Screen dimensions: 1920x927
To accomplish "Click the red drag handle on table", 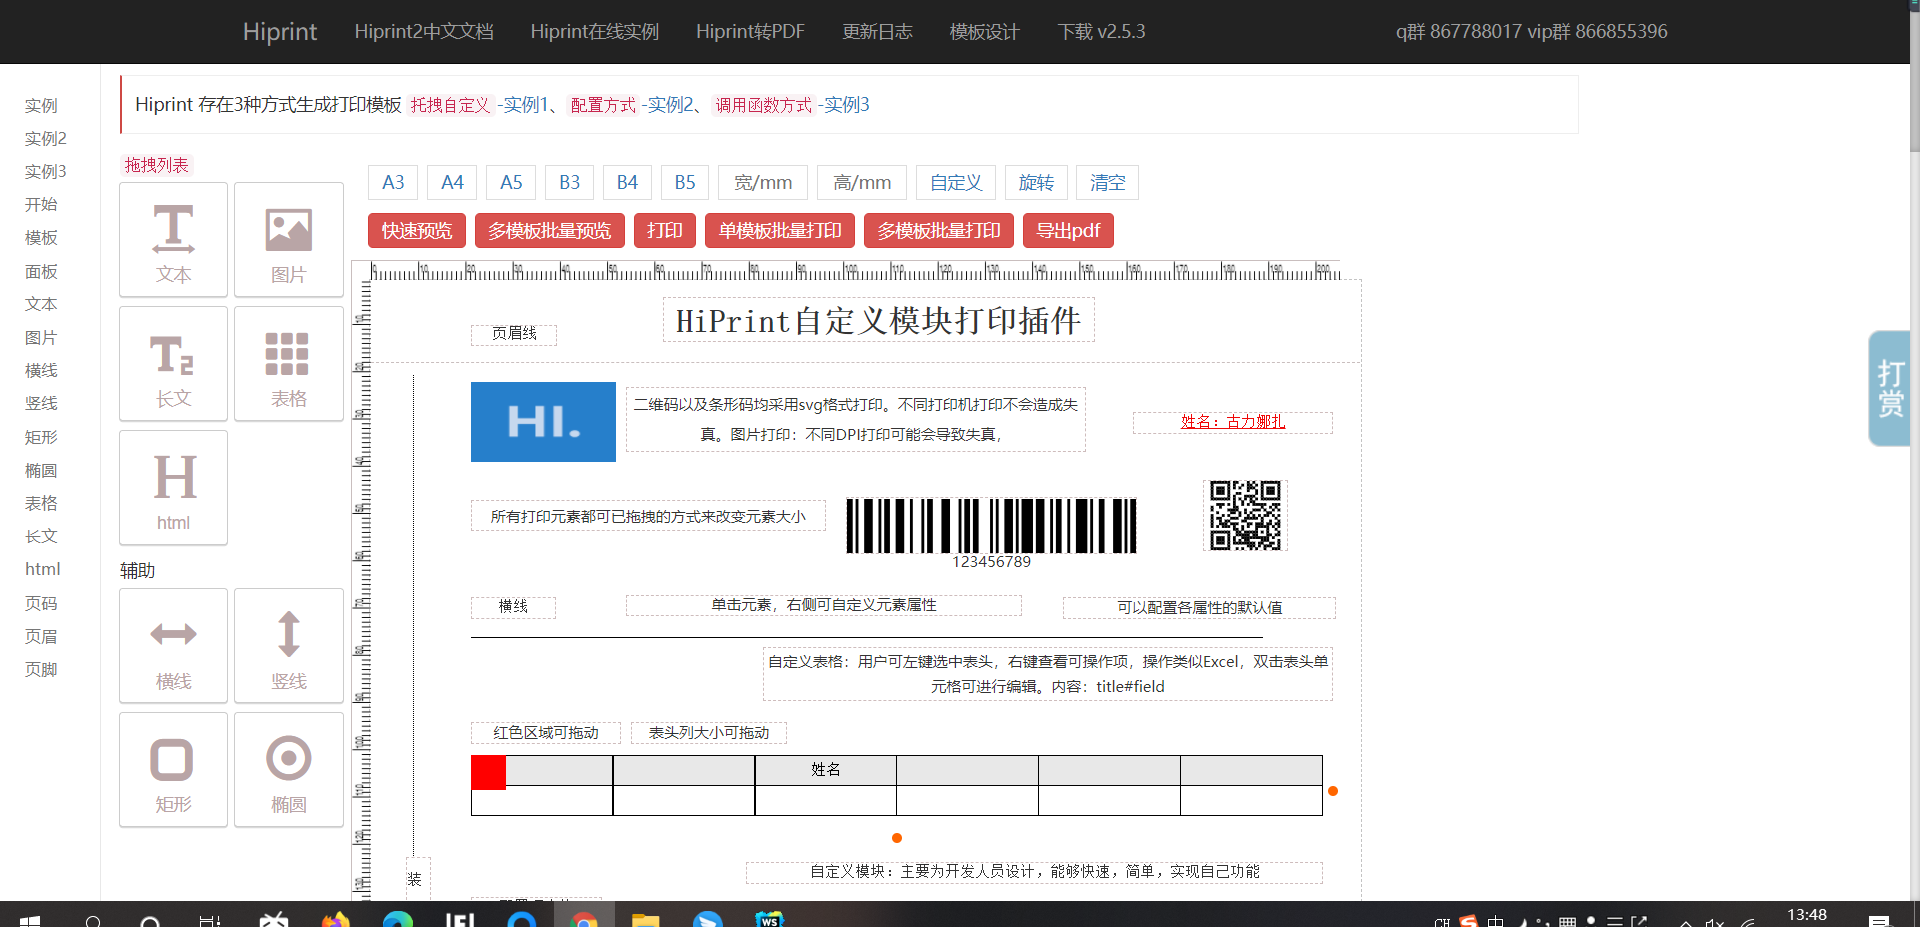I will [x=488, y=773].
